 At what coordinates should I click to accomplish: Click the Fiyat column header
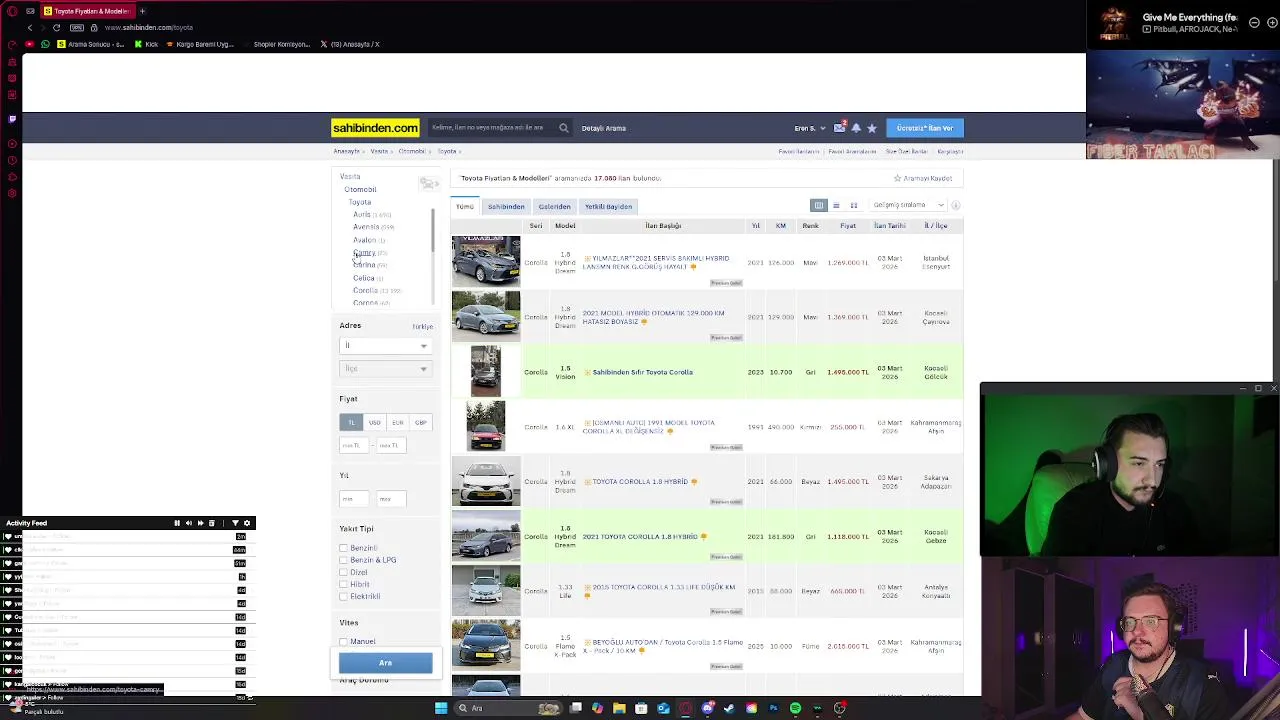[x=848, y=226]
